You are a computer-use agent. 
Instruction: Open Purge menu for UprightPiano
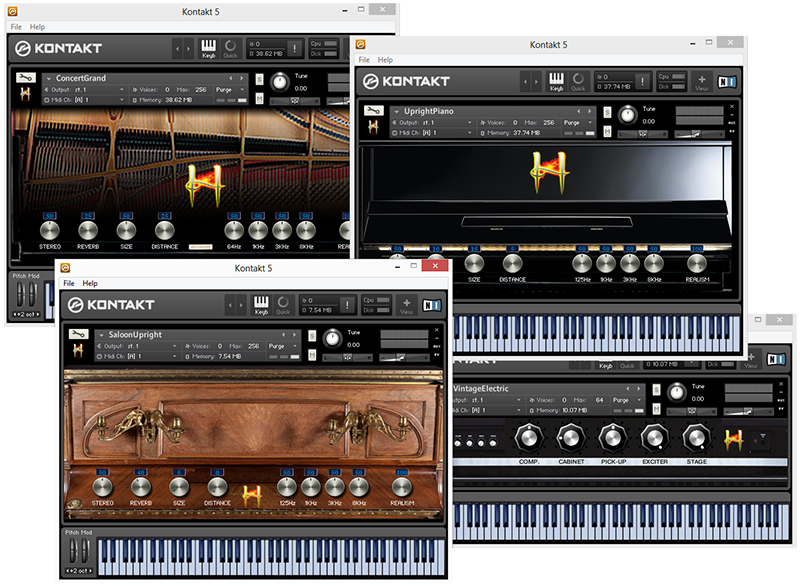578,122
